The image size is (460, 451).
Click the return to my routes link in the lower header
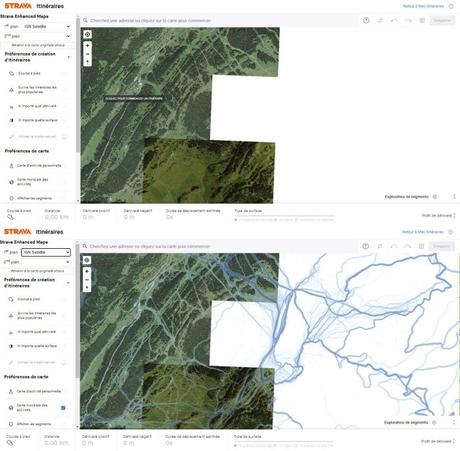(x=423, y=232)
